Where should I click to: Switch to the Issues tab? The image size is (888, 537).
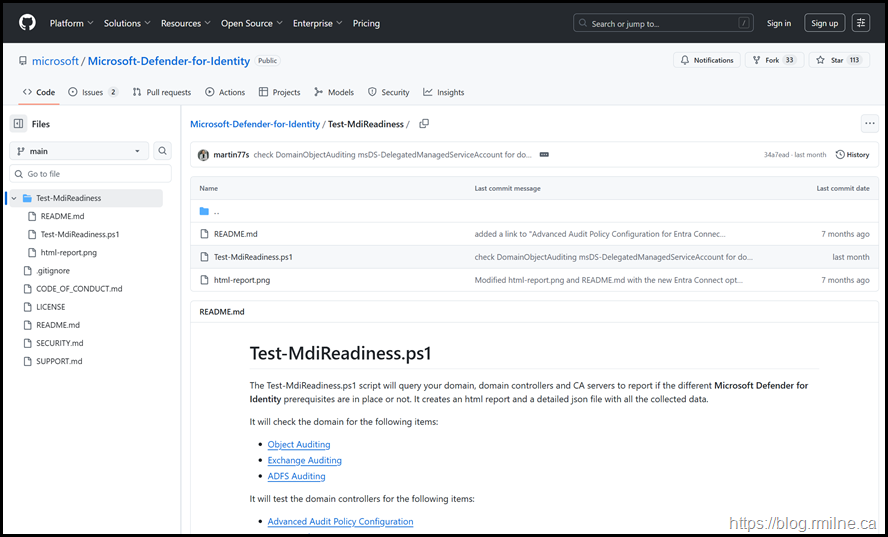pyautogui.click(x=92, y=92)
